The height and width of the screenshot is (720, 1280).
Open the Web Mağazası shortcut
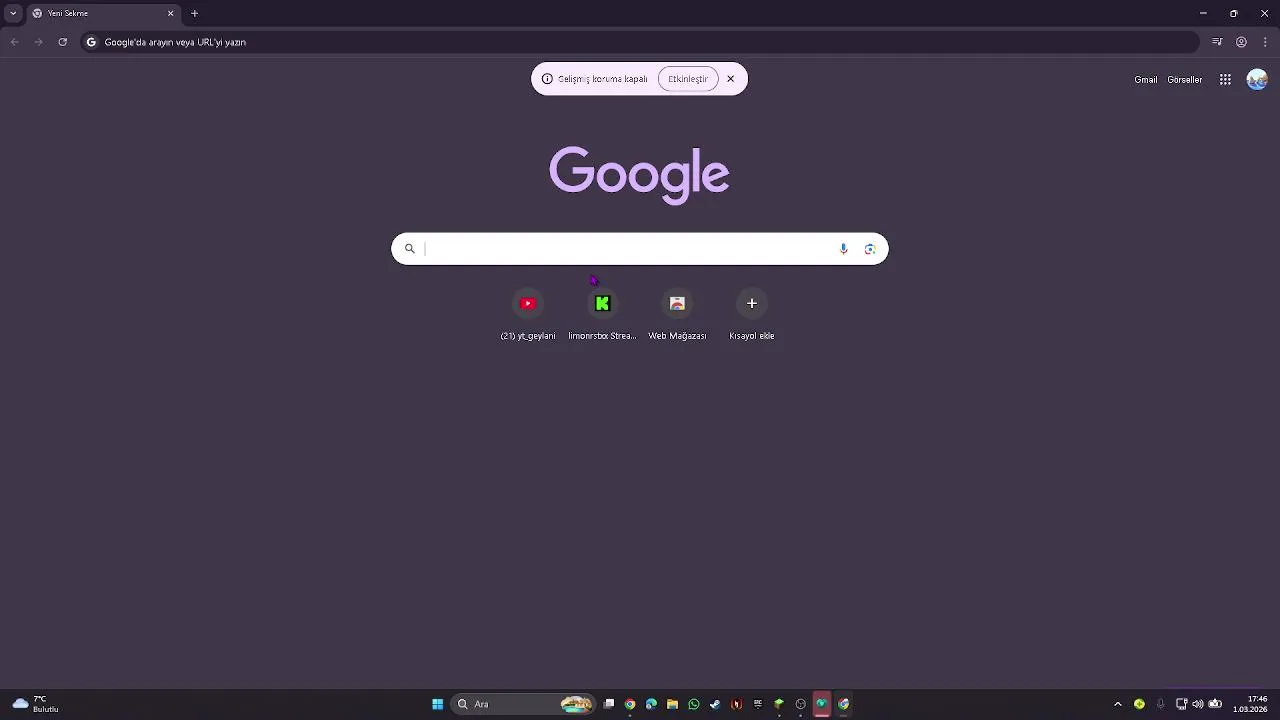click(x=677, y=314)
